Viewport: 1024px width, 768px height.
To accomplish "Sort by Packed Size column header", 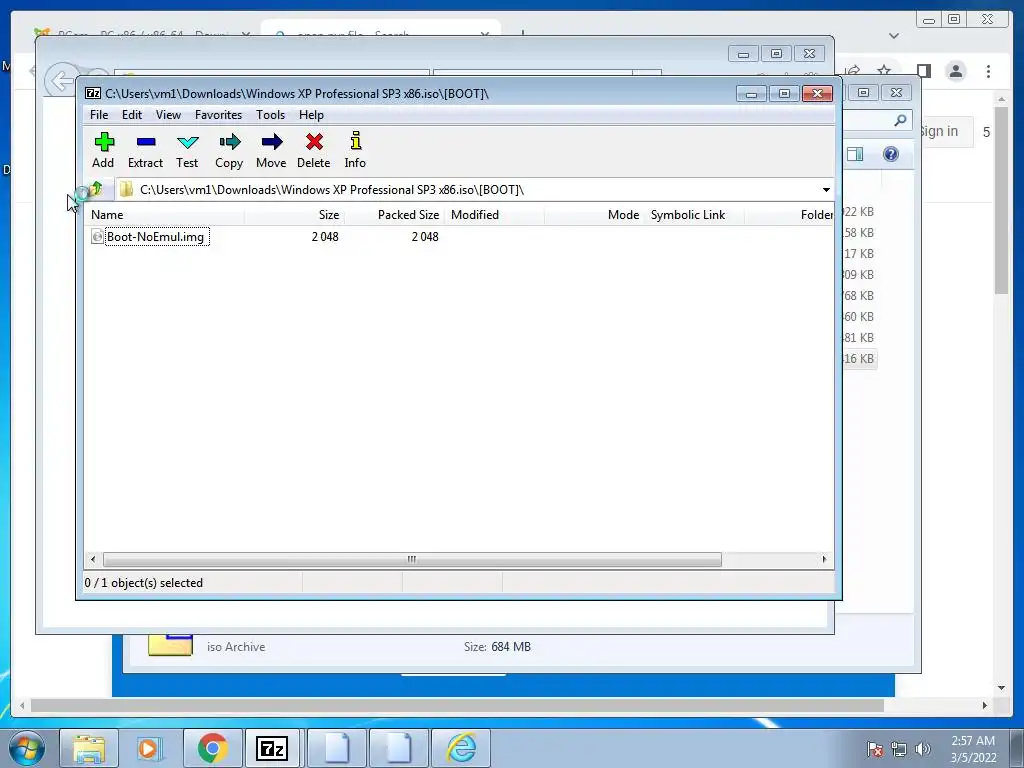I will pyautogui.click(x=394, y=215).
